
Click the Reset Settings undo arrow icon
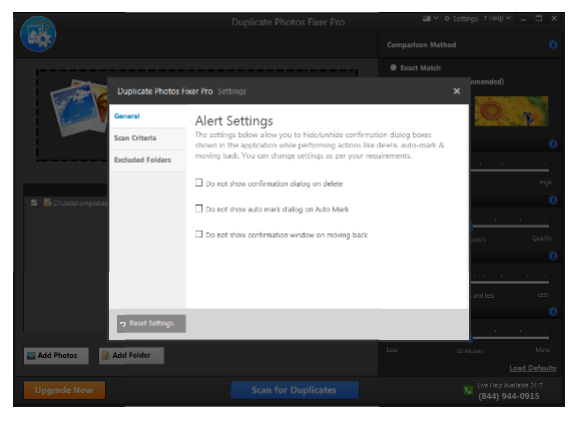[x=123, y=324]
